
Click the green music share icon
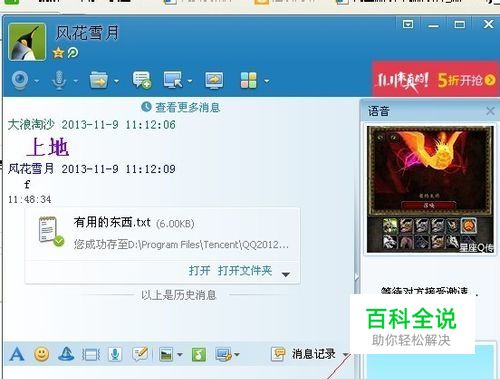point(199,354)
